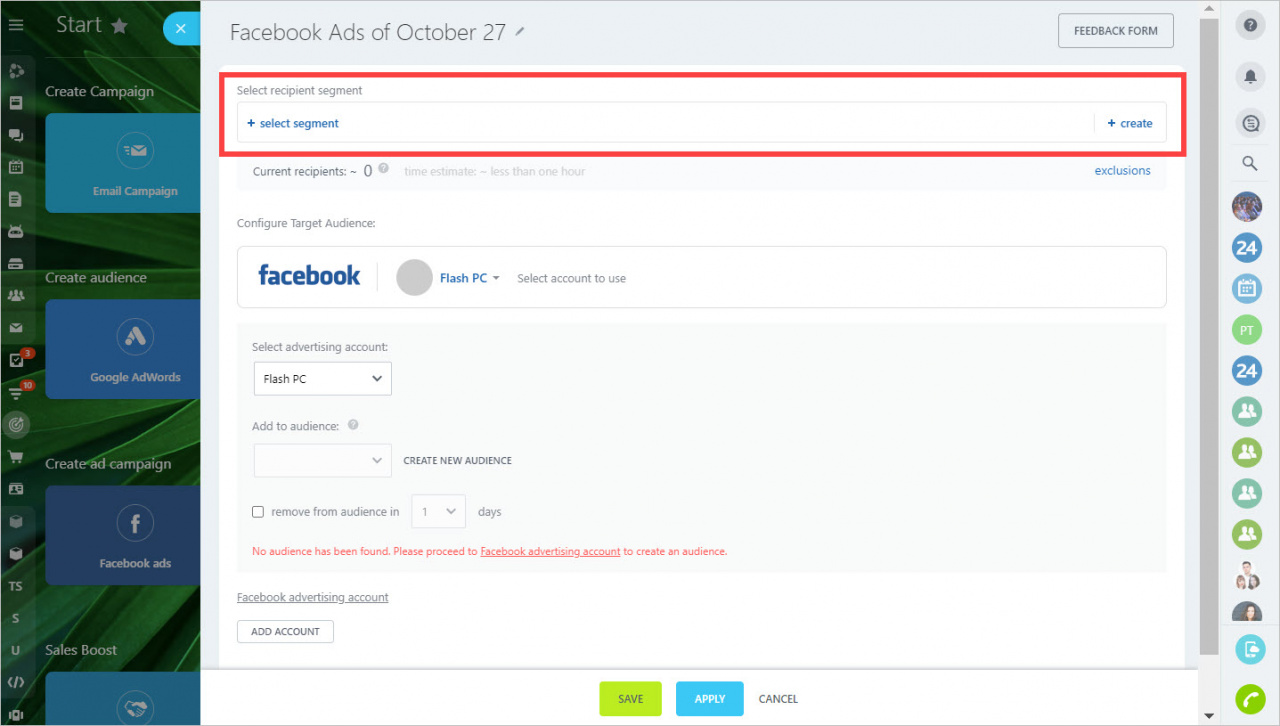Open notifications bell icon
Screen dimensions: 1280x726
[1248, 75]
